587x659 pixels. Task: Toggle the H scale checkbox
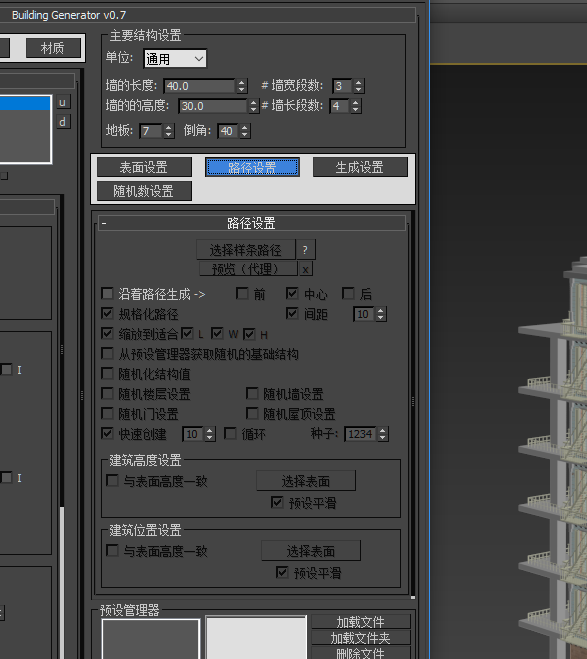pyautogui.click(x=249, y=334)
